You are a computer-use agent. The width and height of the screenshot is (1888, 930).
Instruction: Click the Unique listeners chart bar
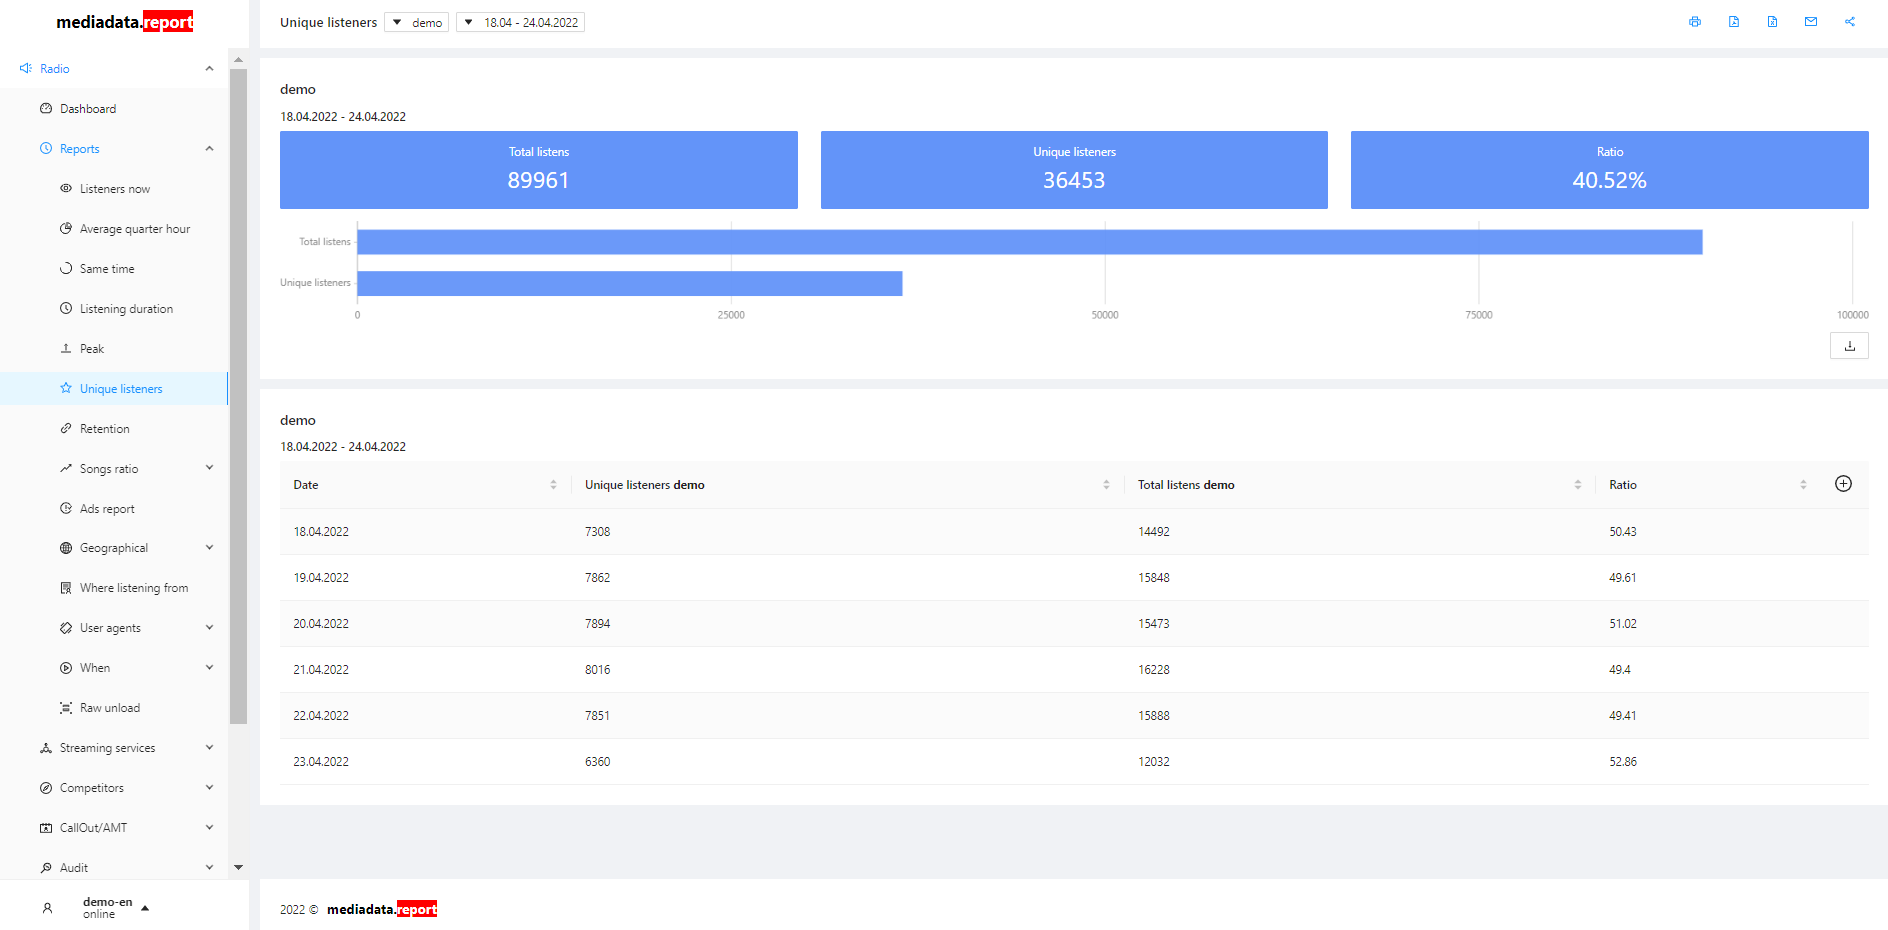630,283
